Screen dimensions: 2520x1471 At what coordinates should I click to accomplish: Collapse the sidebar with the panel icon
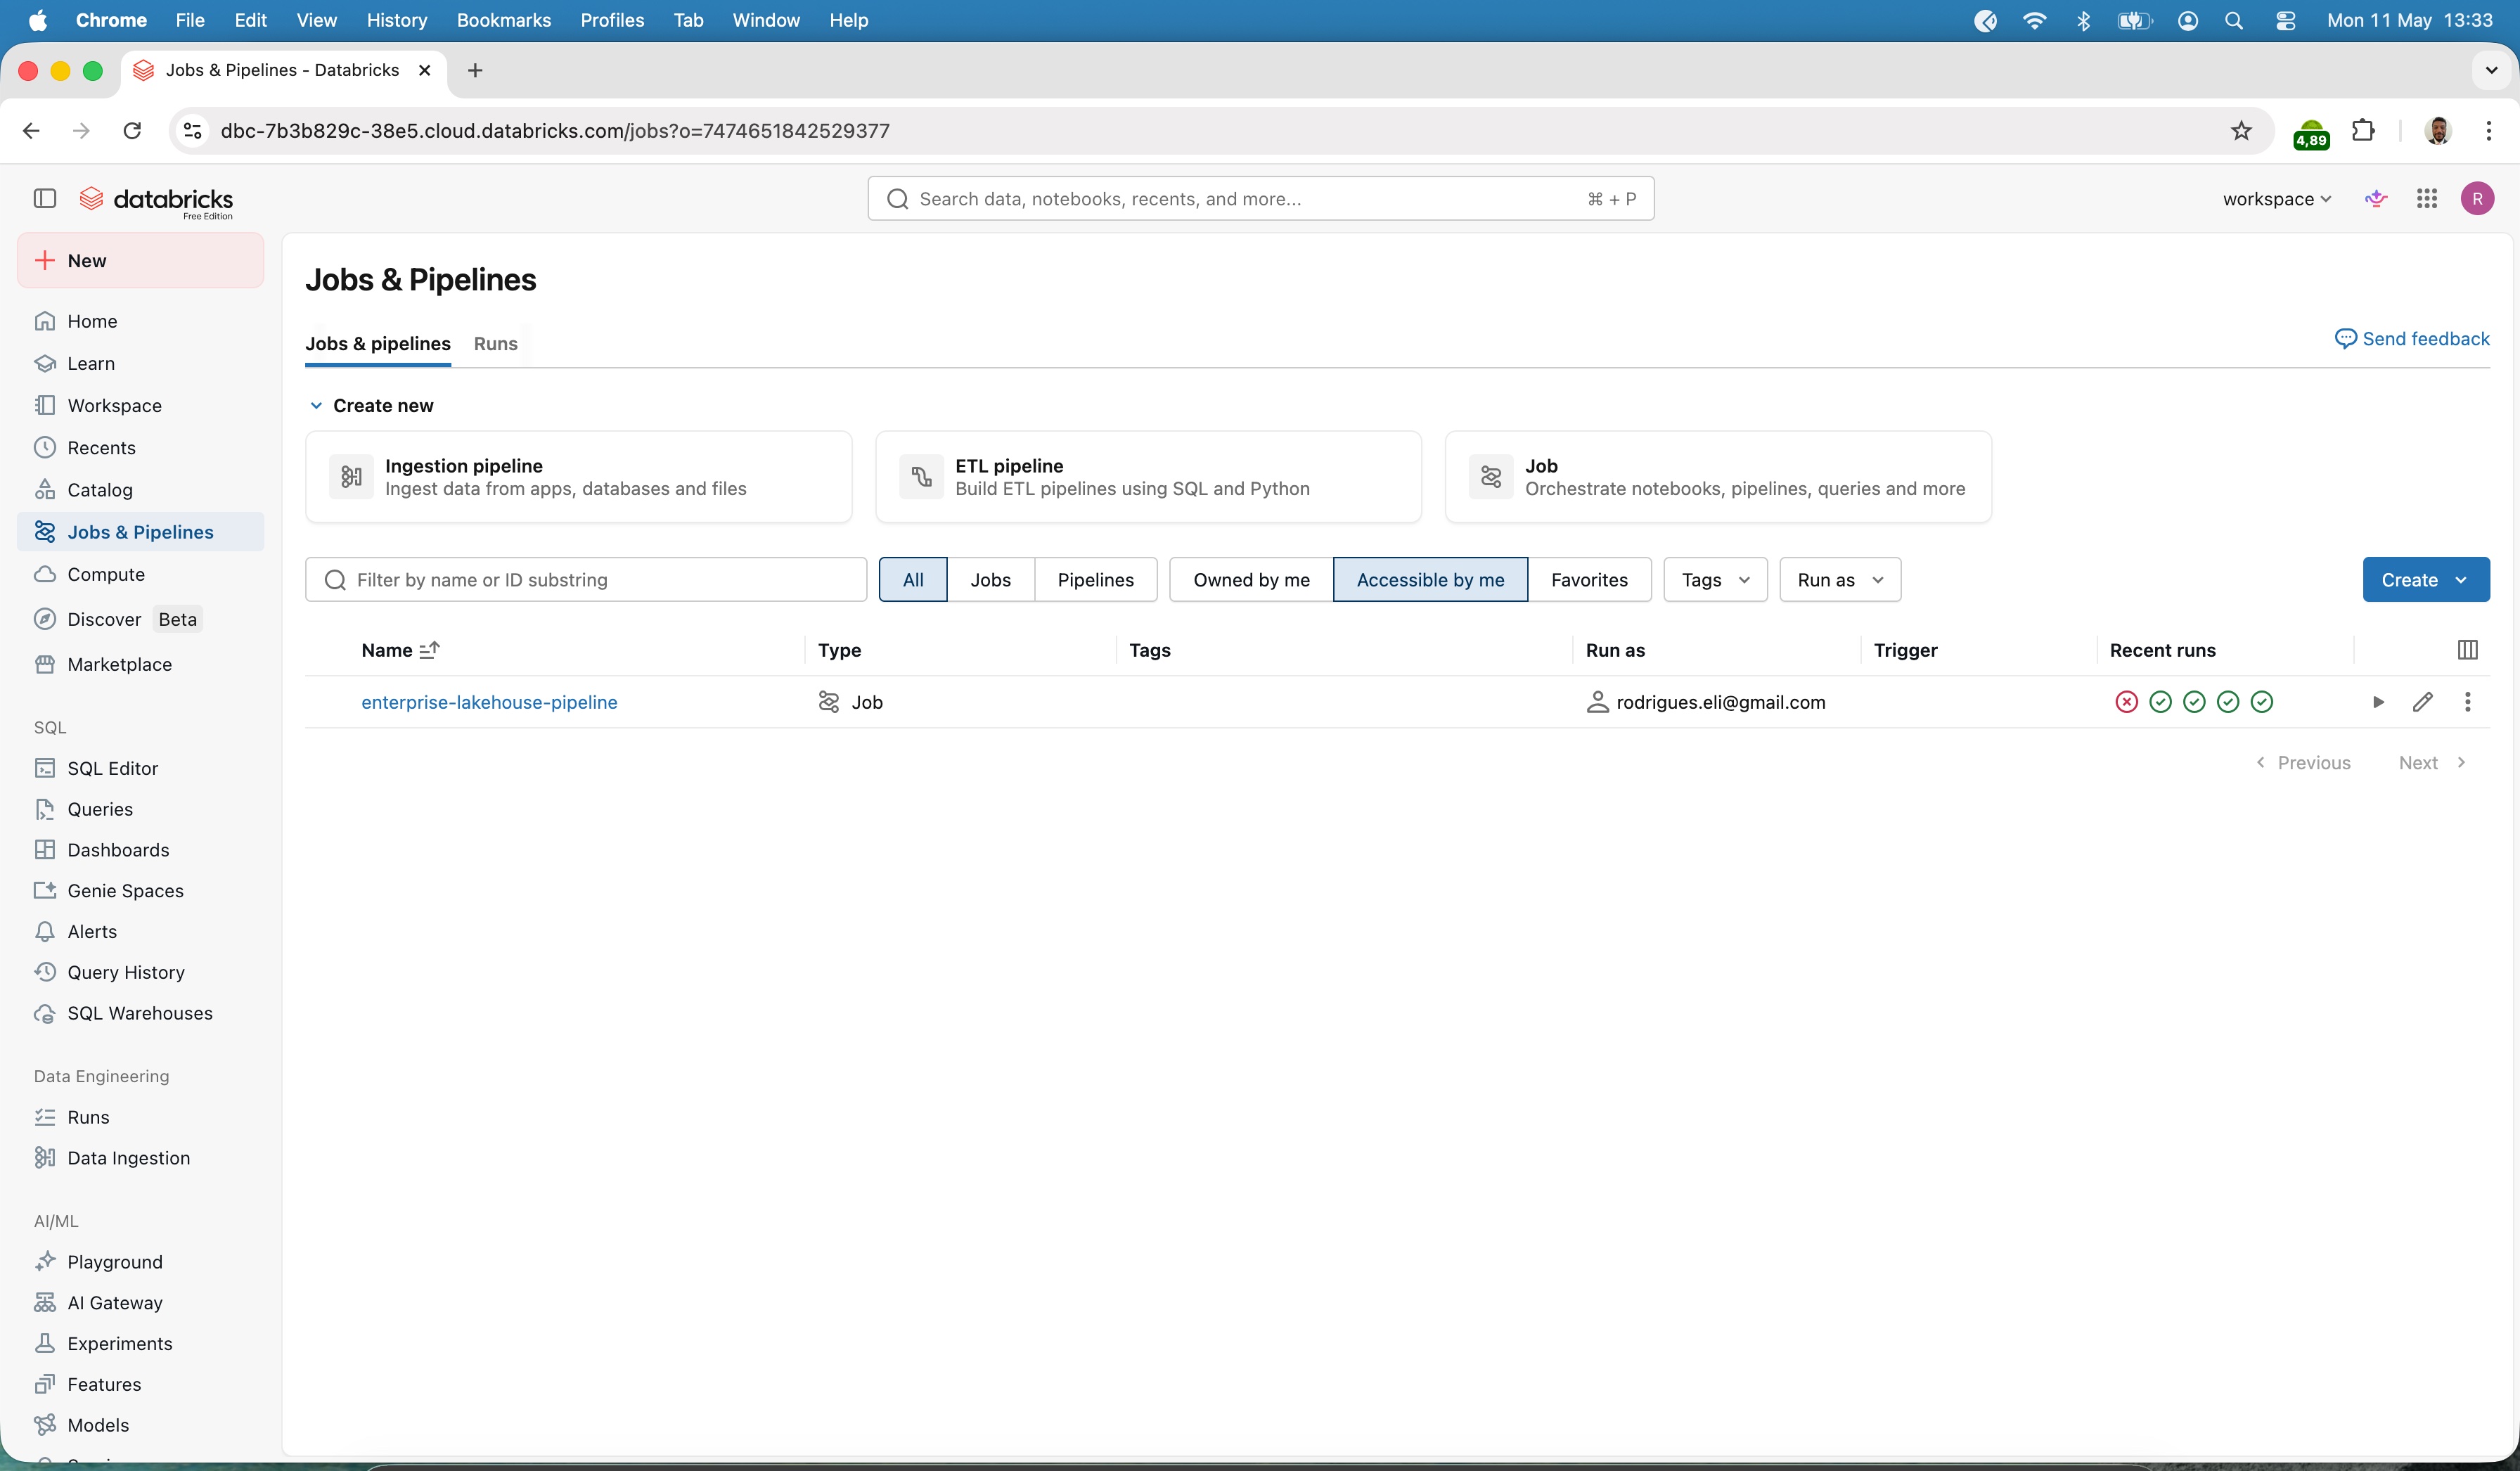[45, 198]
